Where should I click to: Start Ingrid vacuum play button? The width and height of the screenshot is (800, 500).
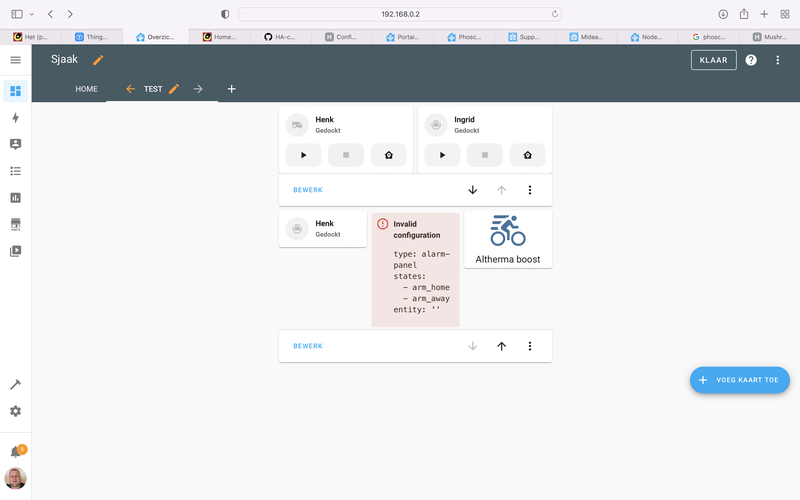[x=442, y=155]
